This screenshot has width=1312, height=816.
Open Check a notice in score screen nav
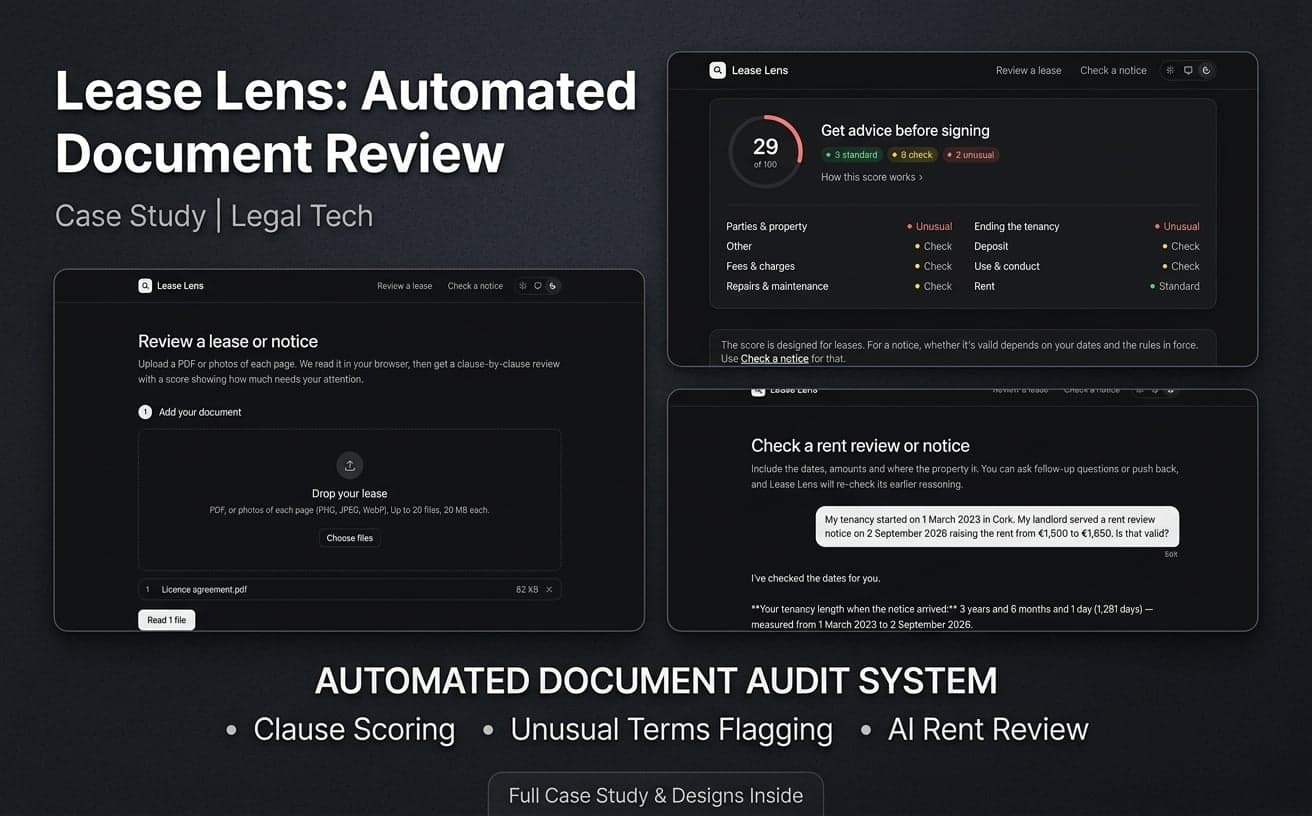1113,71
